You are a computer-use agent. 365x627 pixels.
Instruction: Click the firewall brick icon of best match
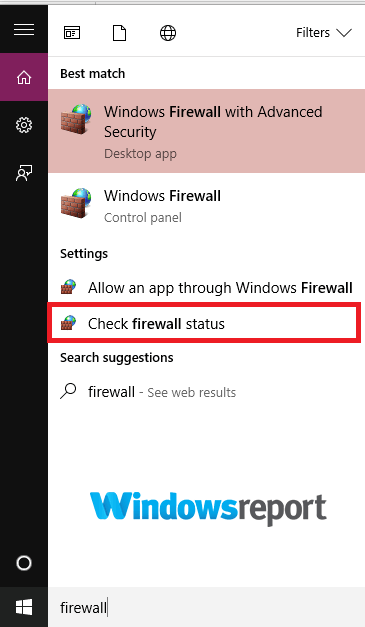point(76,119)
